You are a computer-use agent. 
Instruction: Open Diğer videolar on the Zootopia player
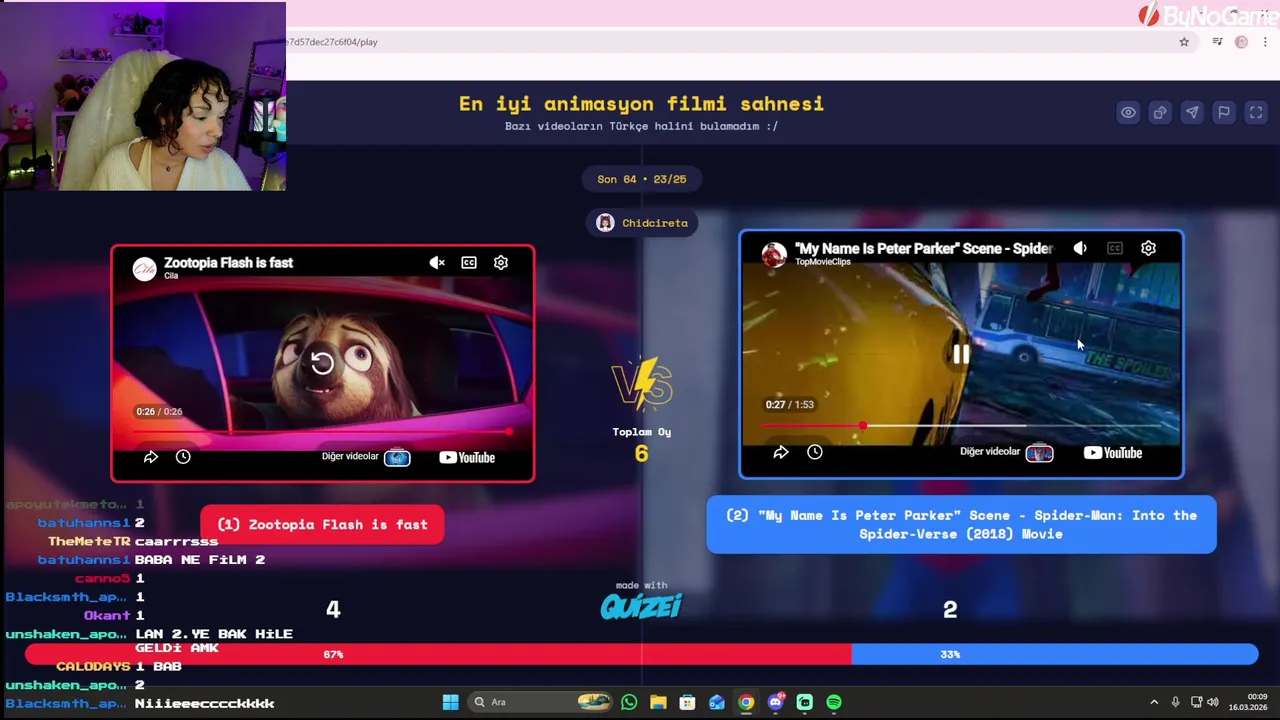coord(366,457)
